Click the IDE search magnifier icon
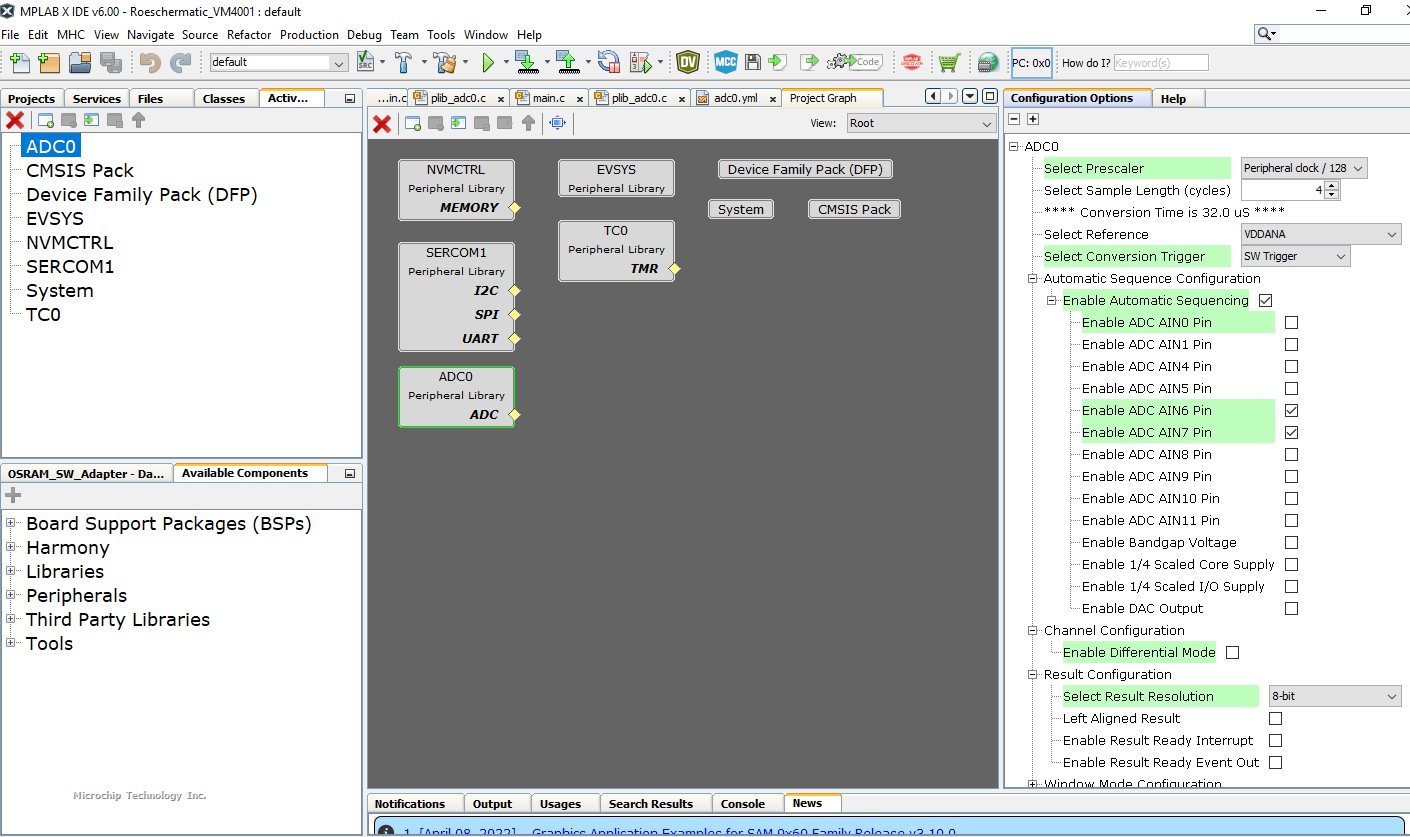The width and height of the screenshot is (1410, 837). coord(1265,34)
